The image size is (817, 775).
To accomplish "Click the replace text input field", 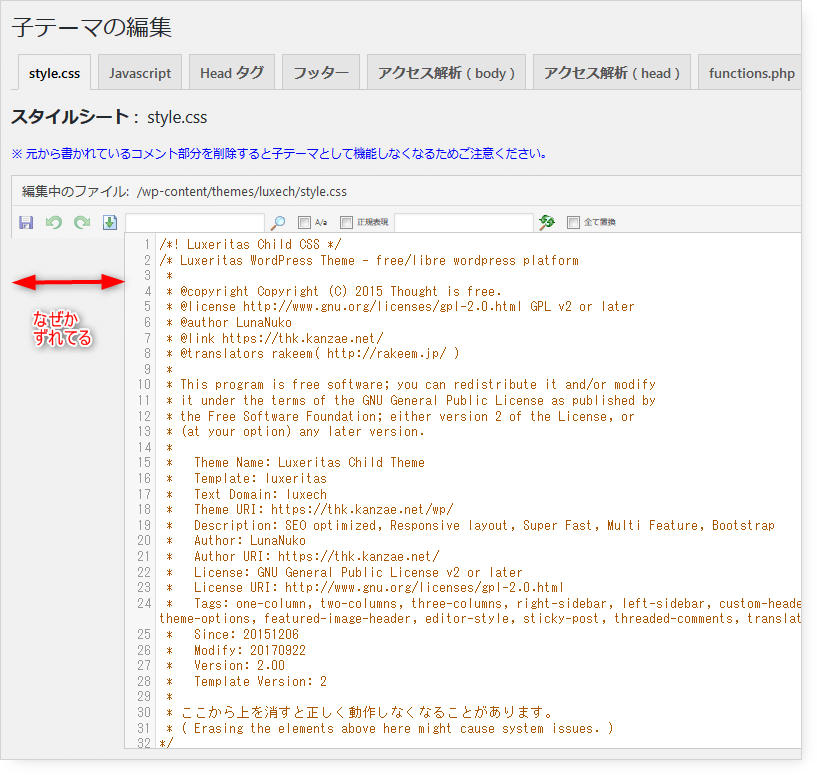I will click(x=463, y=222).
